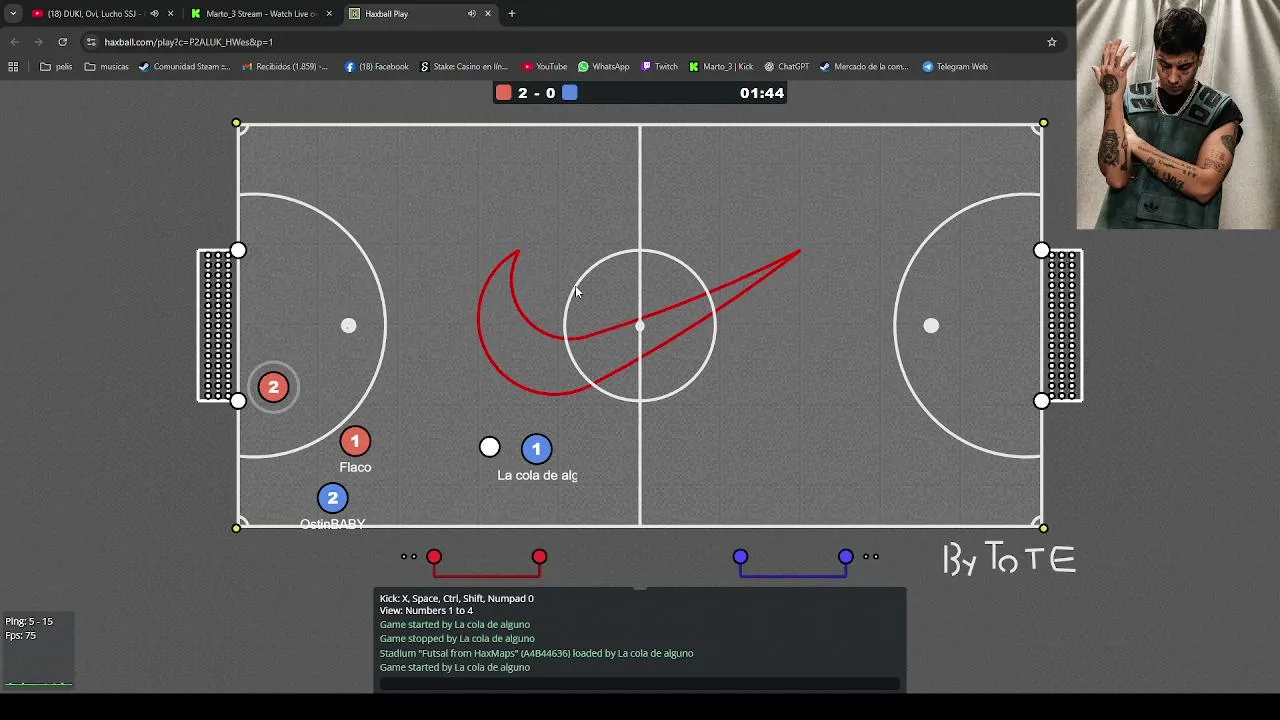Image resolution: width=1280 pixels, height=720 pixels.
Task: Mute the YouTube tab audio icon
Action: click(x=154, y=14)
